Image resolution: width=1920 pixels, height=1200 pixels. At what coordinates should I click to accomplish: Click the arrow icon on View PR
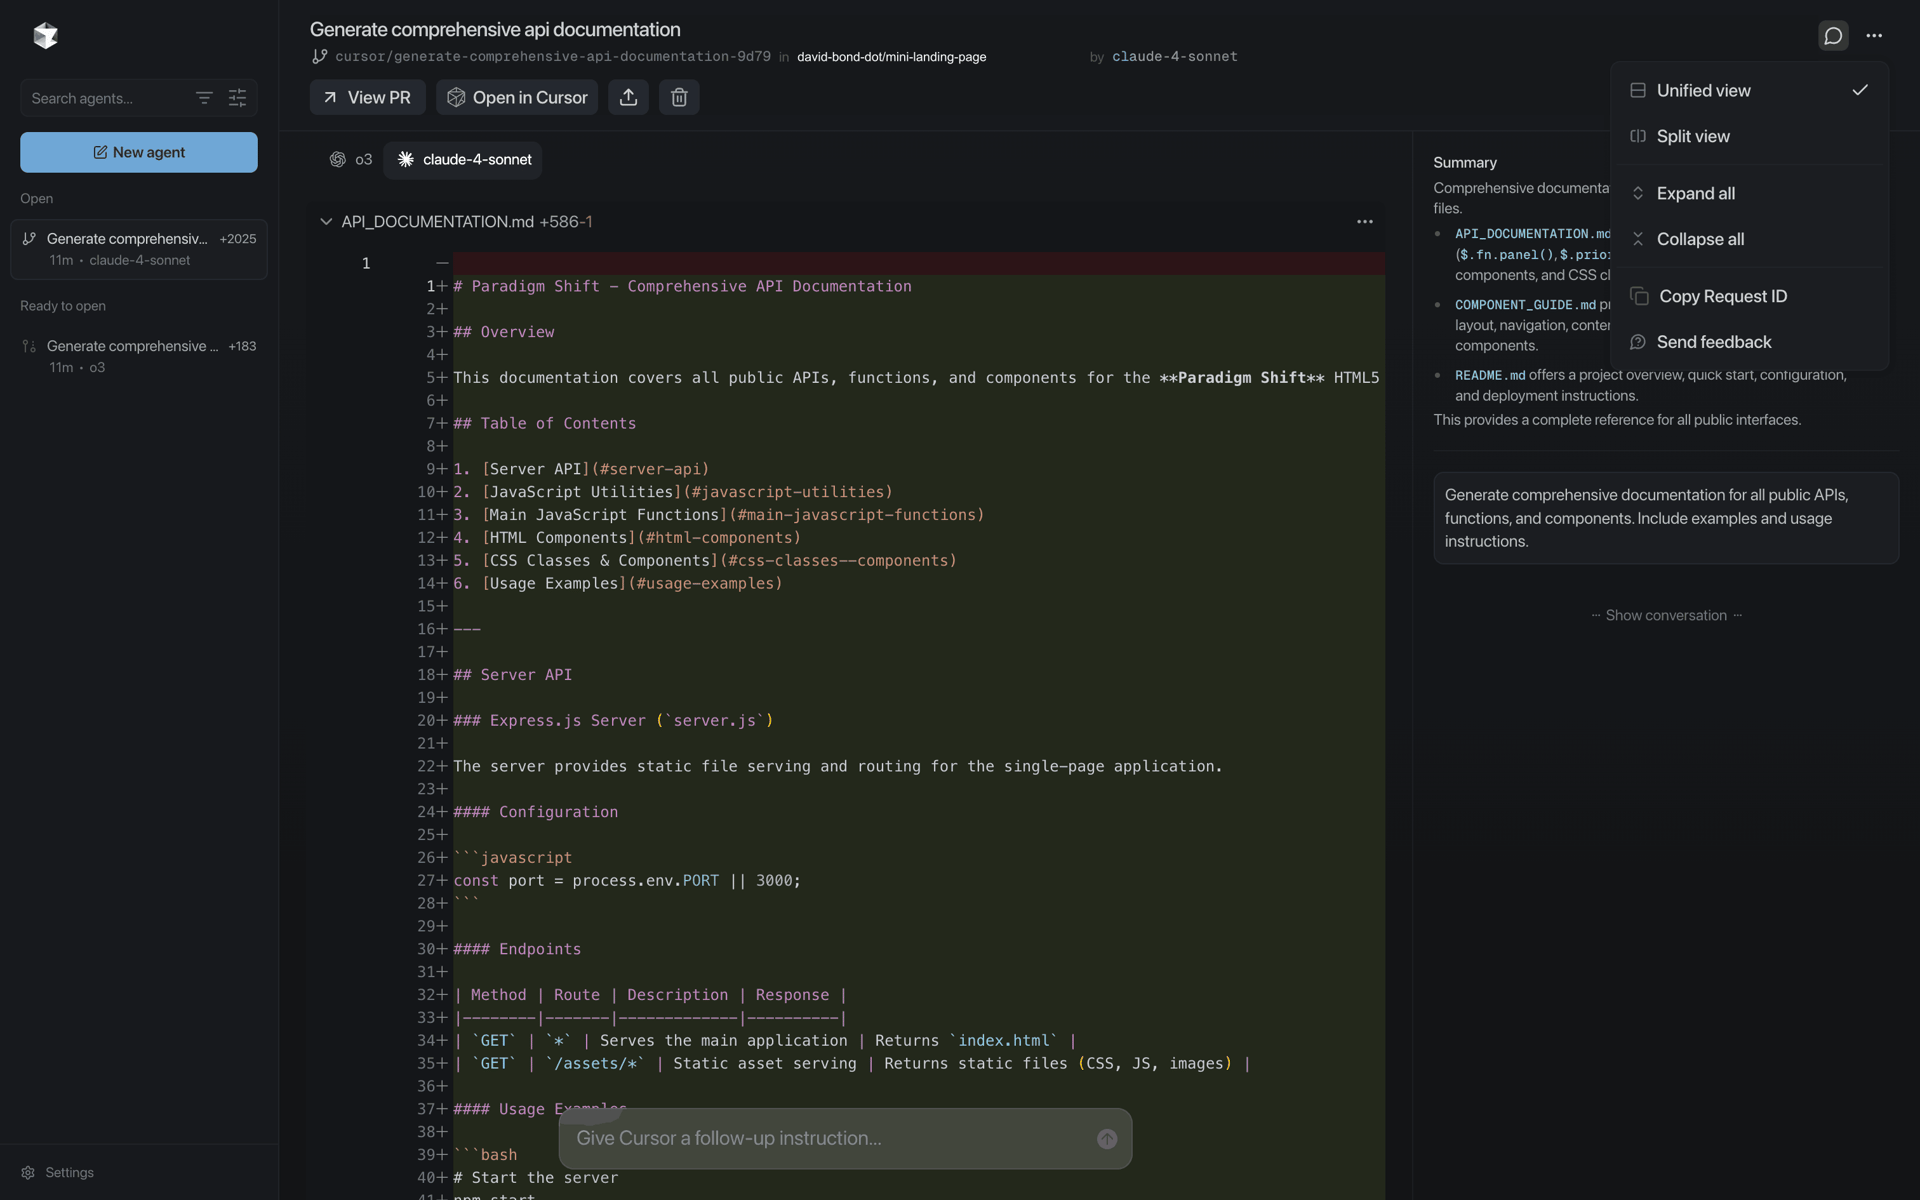[x=330, y=97]
